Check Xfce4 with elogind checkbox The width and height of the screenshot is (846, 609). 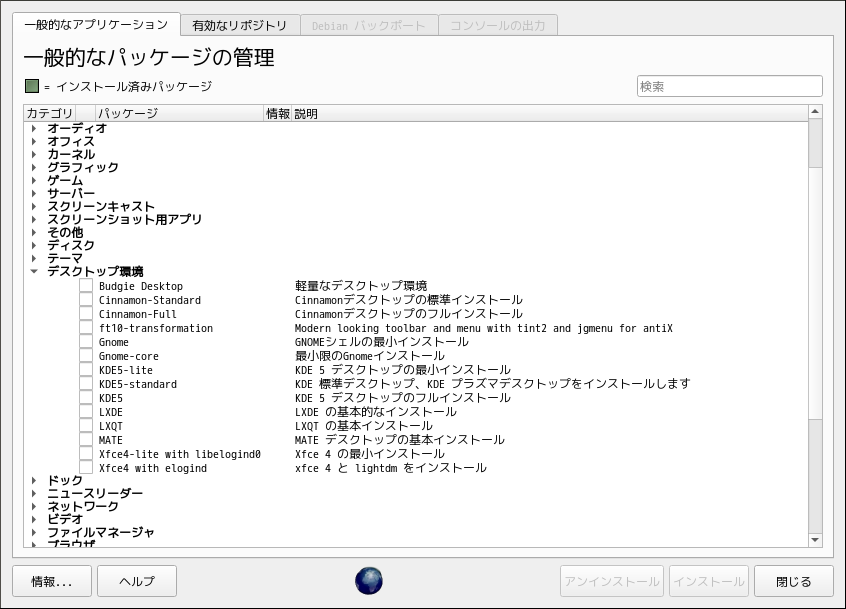tap(86, 468)
